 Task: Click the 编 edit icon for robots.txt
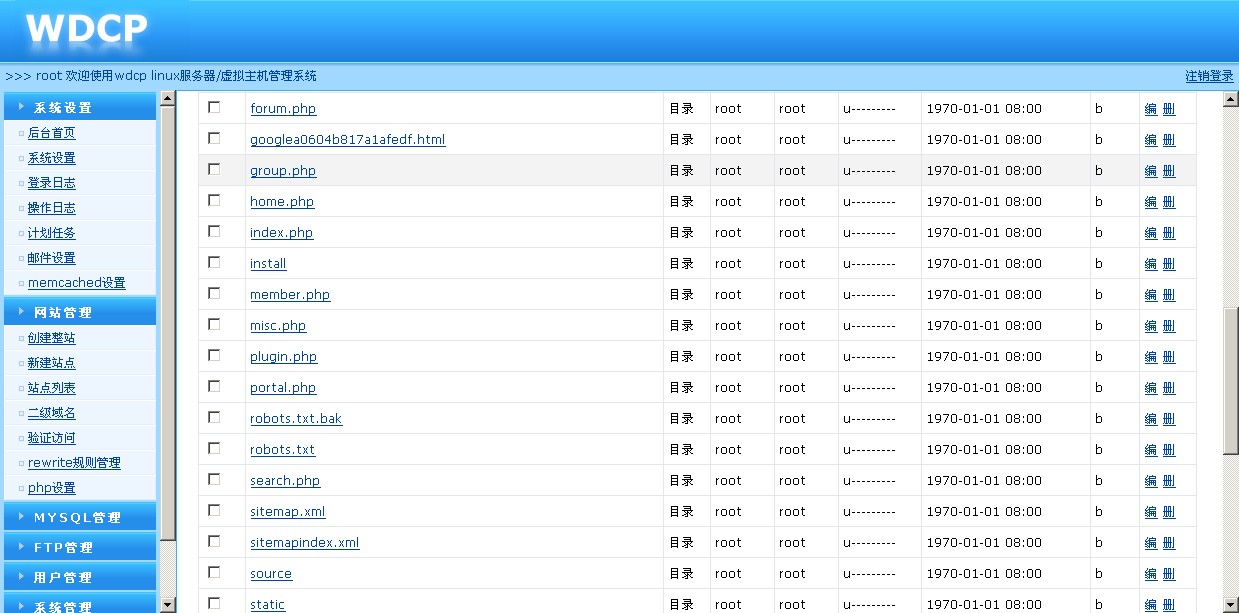click(x=1150, y=450)
